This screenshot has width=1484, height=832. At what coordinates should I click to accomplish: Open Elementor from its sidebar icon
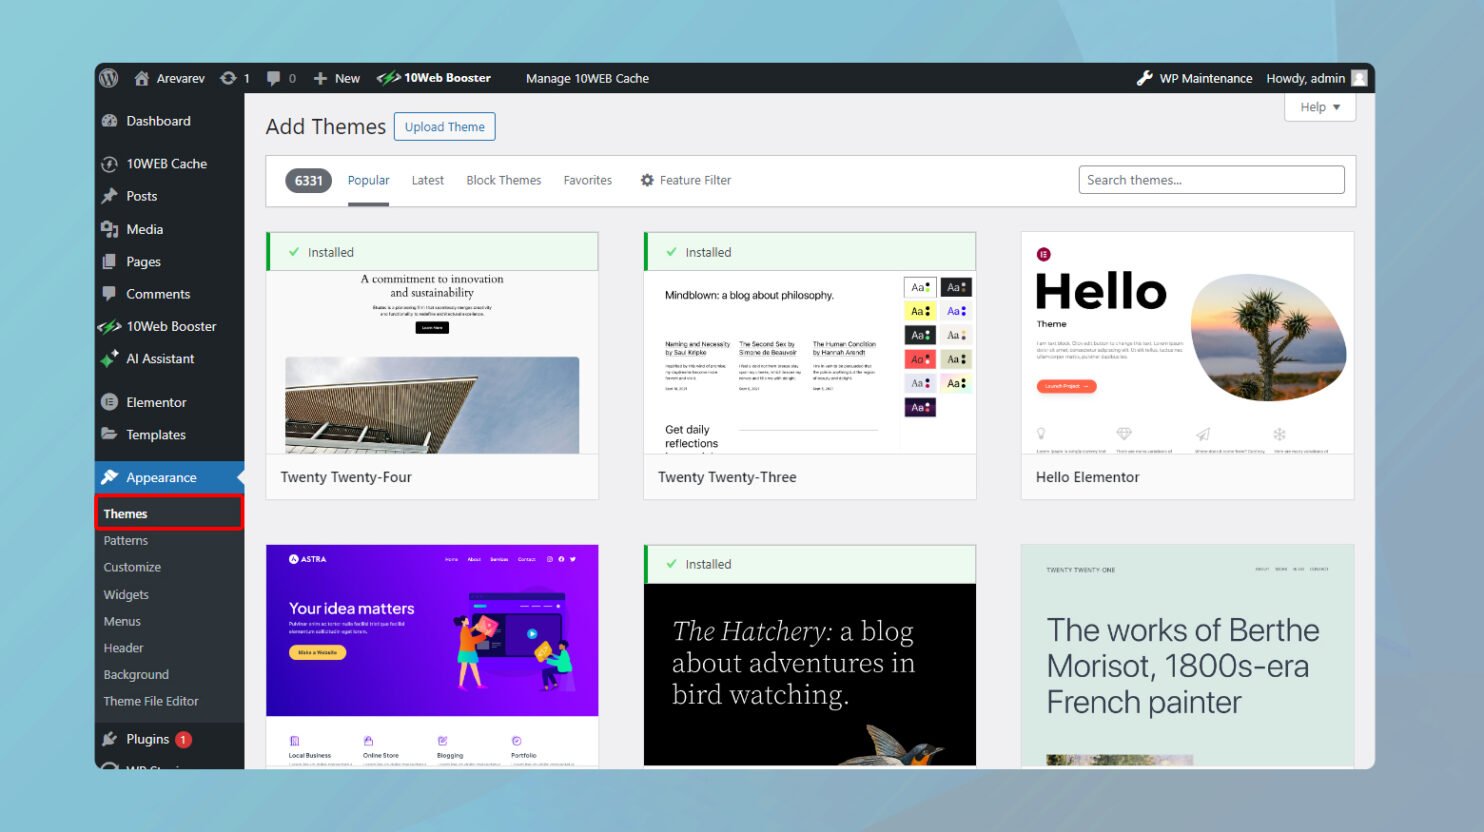click(110, 401)
